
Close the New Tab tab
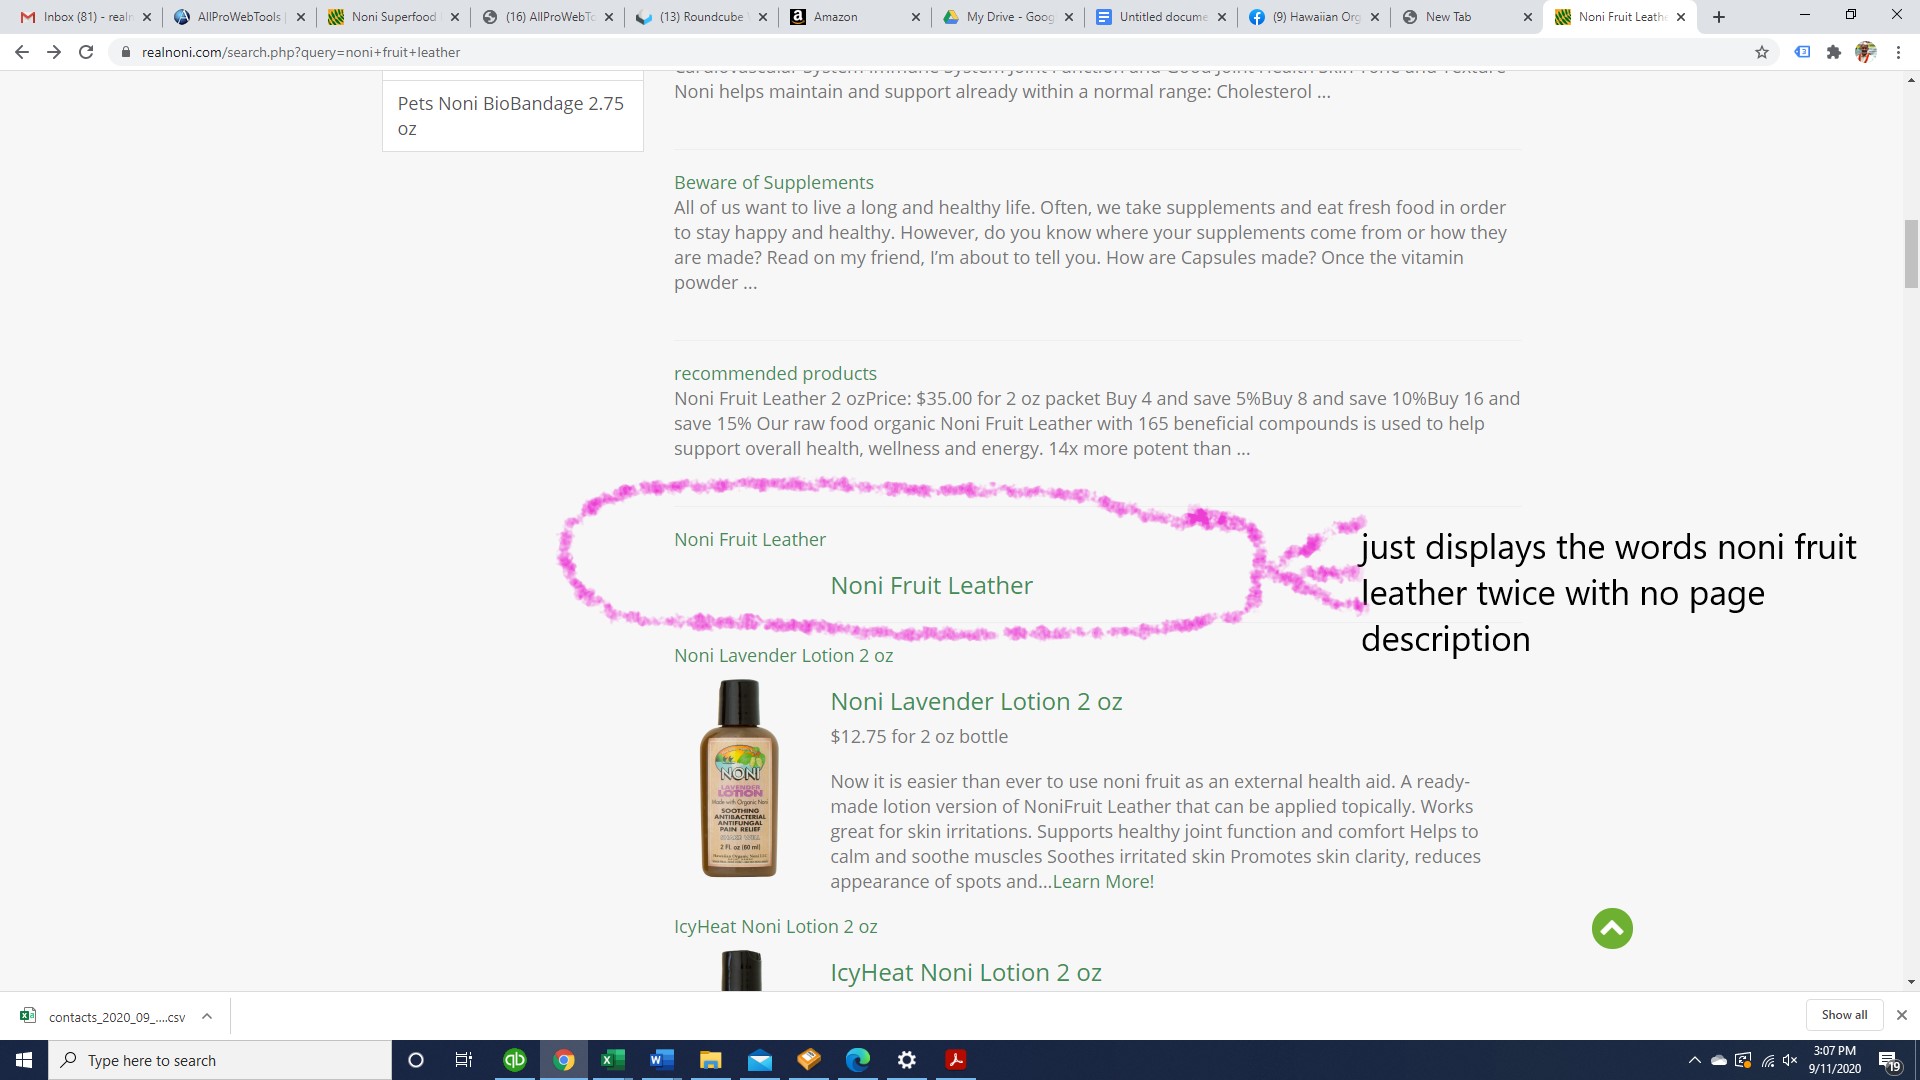point(1528,17)
